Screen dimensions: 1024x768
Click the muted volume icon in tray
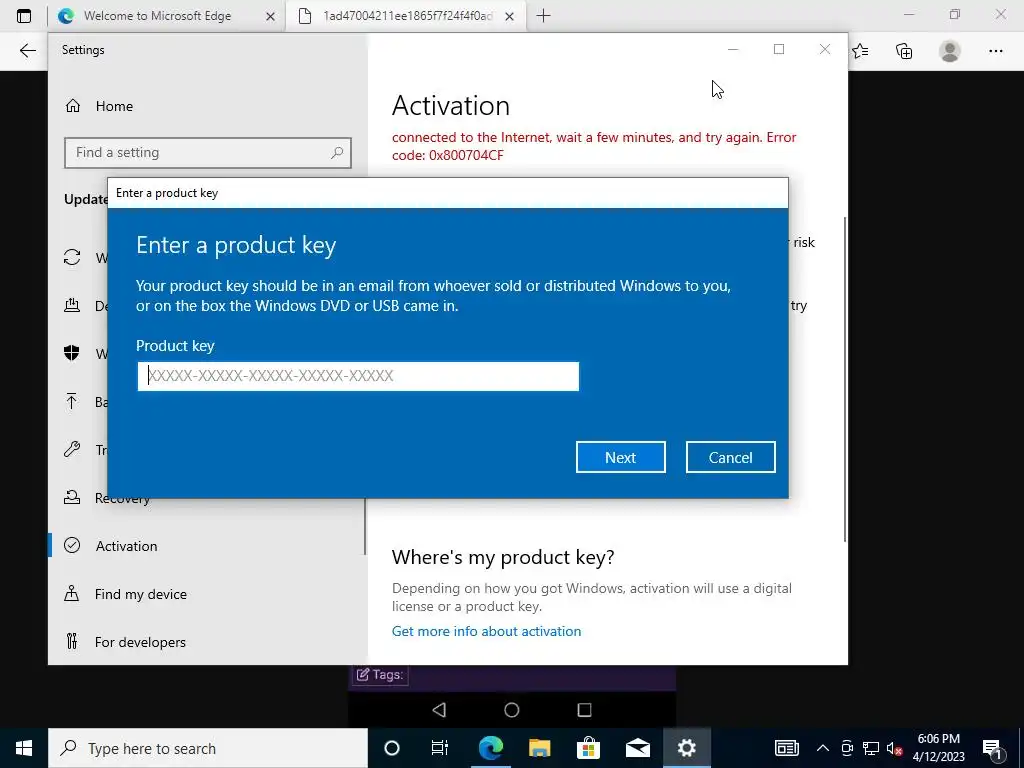[x=895, y=748]
